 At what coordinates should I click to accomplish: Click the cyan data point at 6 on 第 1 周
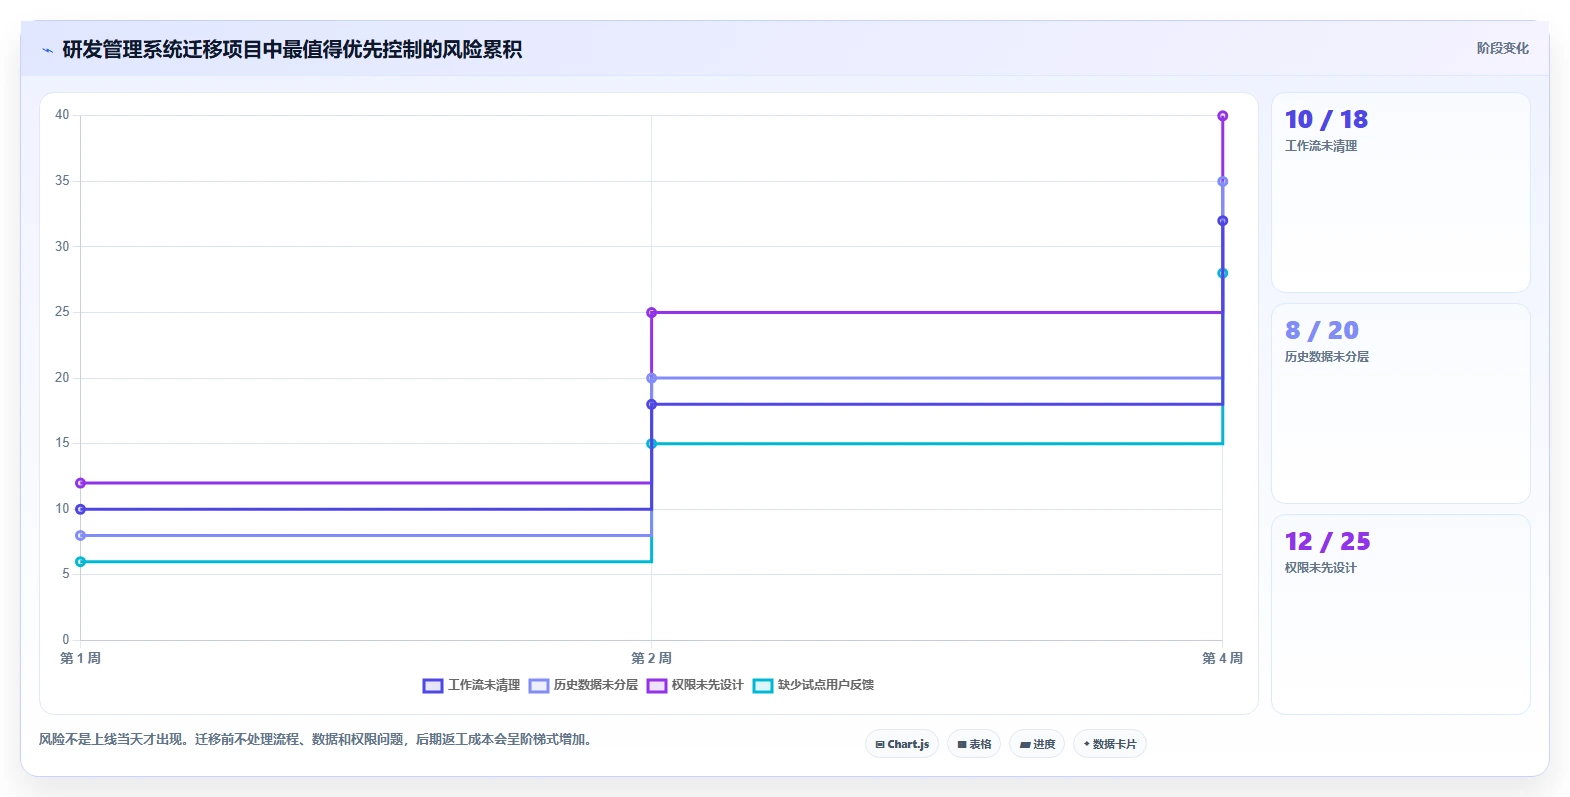pyautogui.click(x=81, y=562)
